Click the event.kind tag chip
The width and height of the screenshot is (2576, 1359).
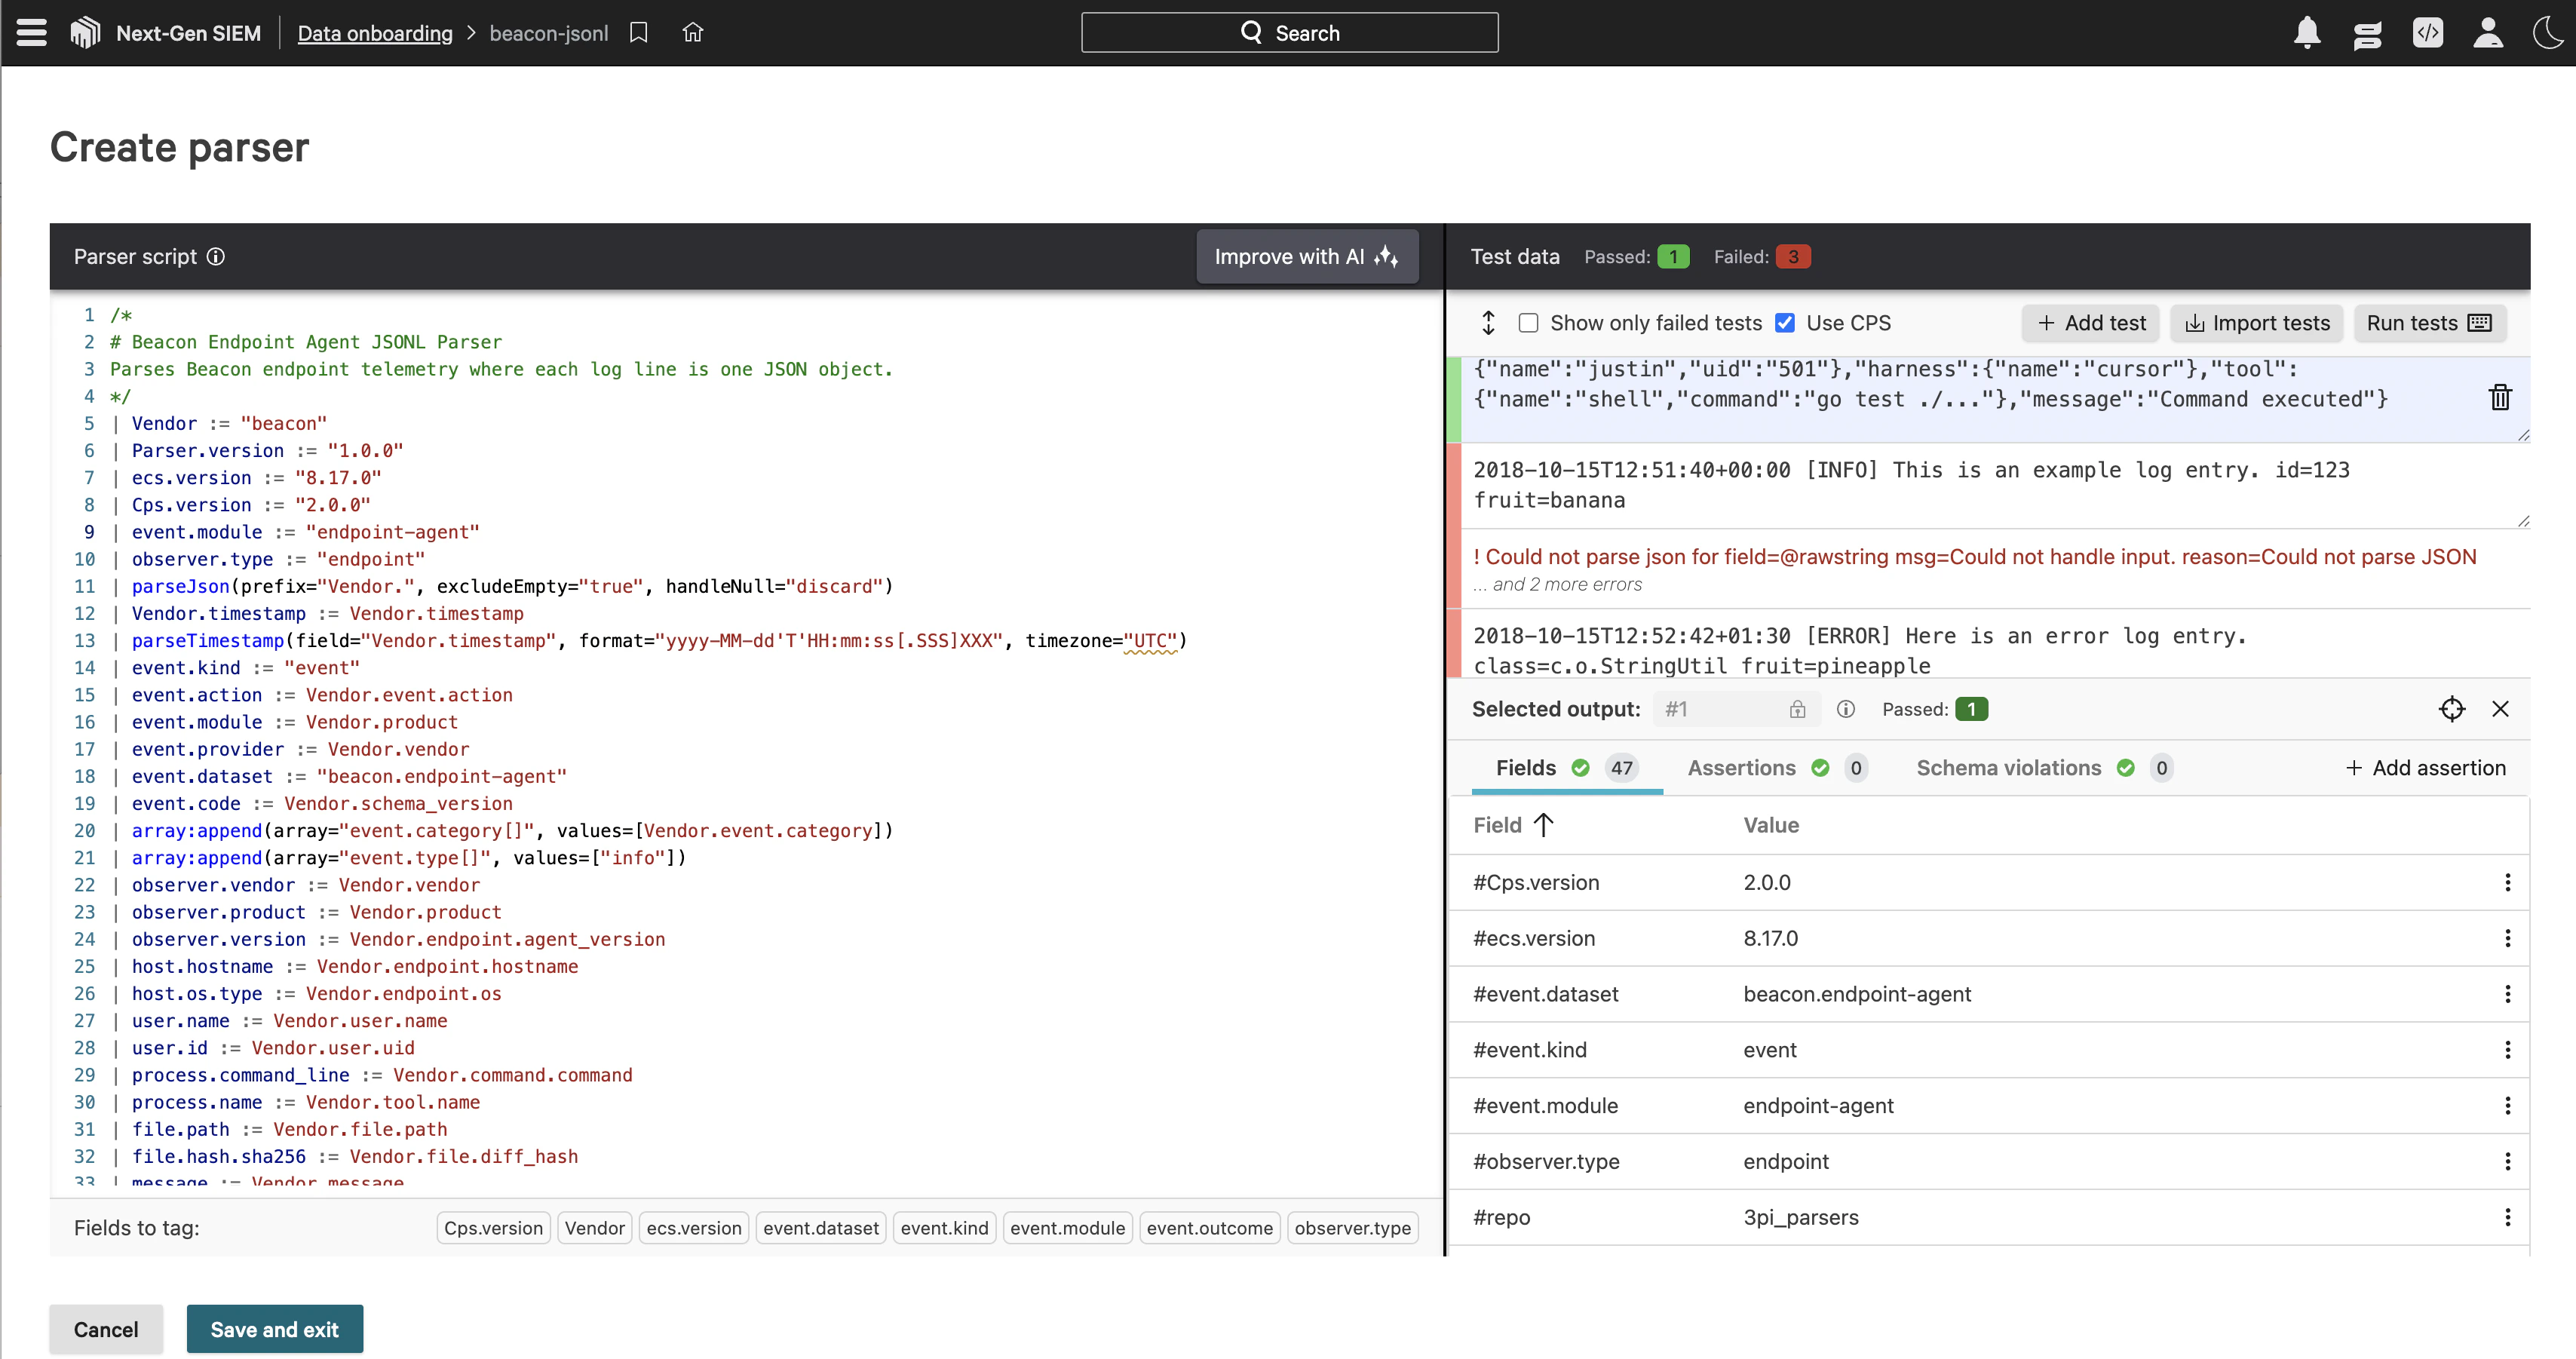click(x=944, y=1228)
